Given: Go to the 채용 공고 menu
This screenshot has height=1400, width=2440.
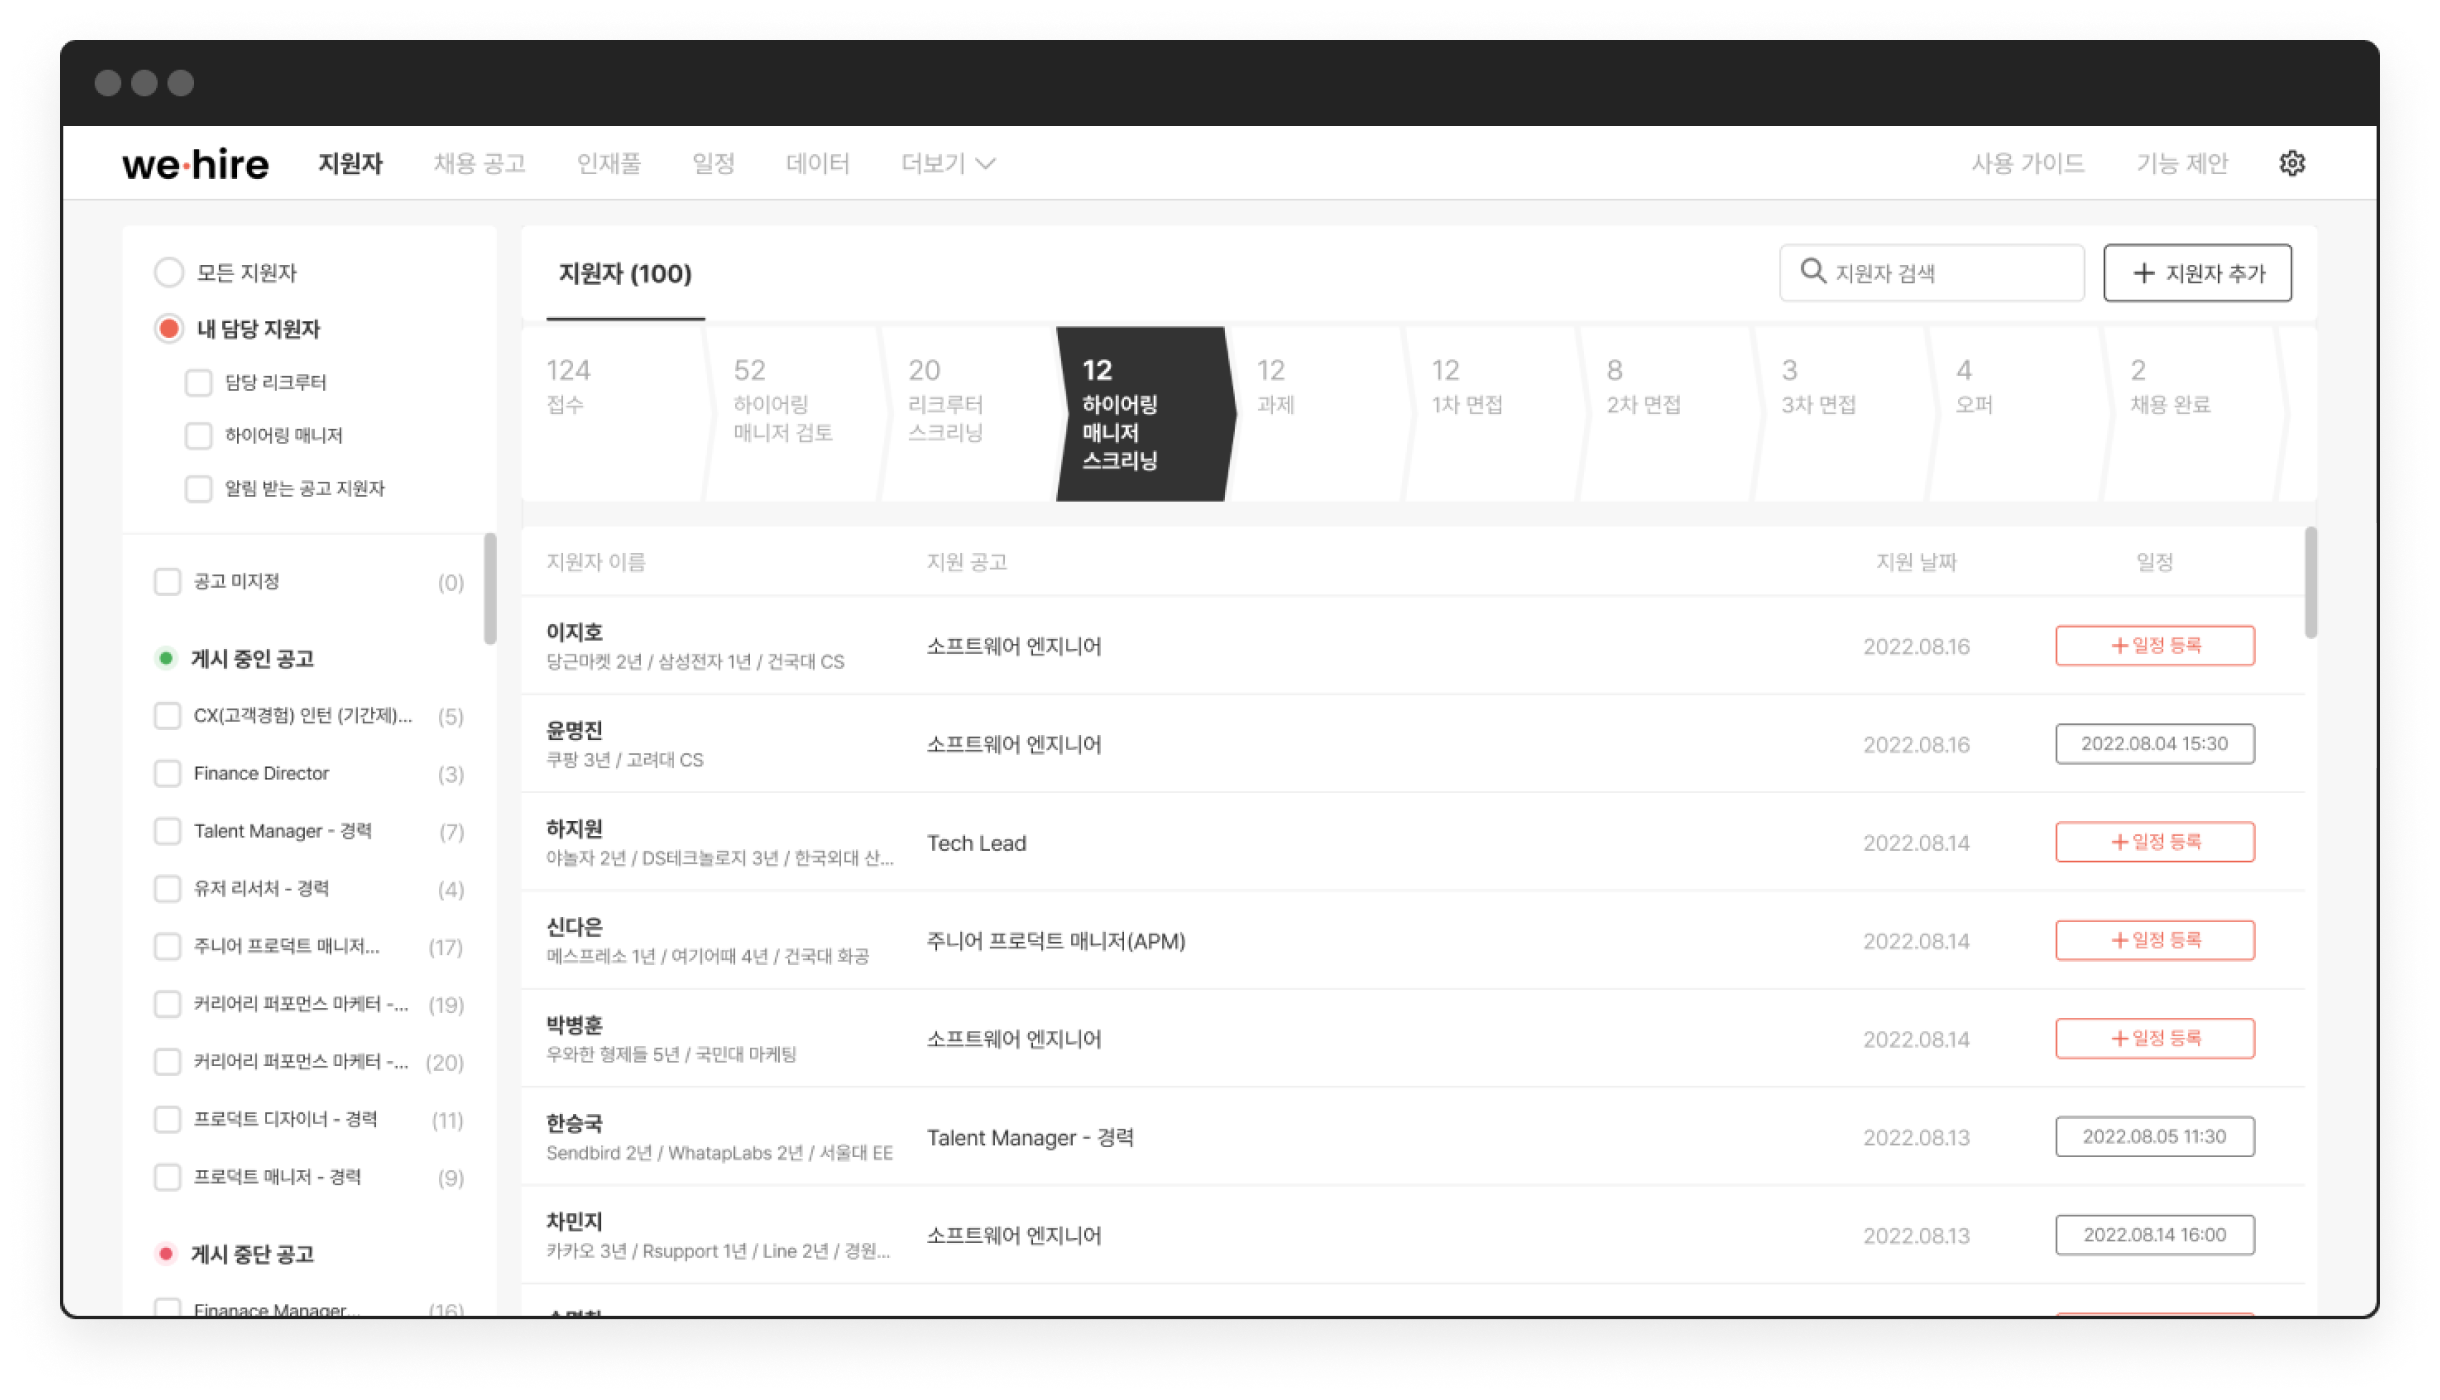Looking at the screenshot, I should 479,163.
